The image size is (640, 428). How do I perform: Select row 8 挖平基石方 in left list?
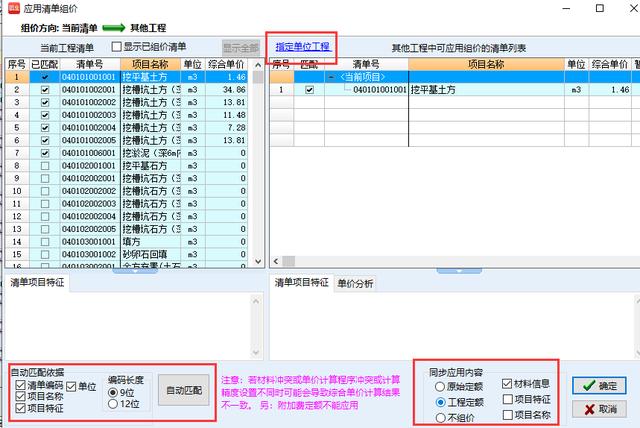coord(152,165)
